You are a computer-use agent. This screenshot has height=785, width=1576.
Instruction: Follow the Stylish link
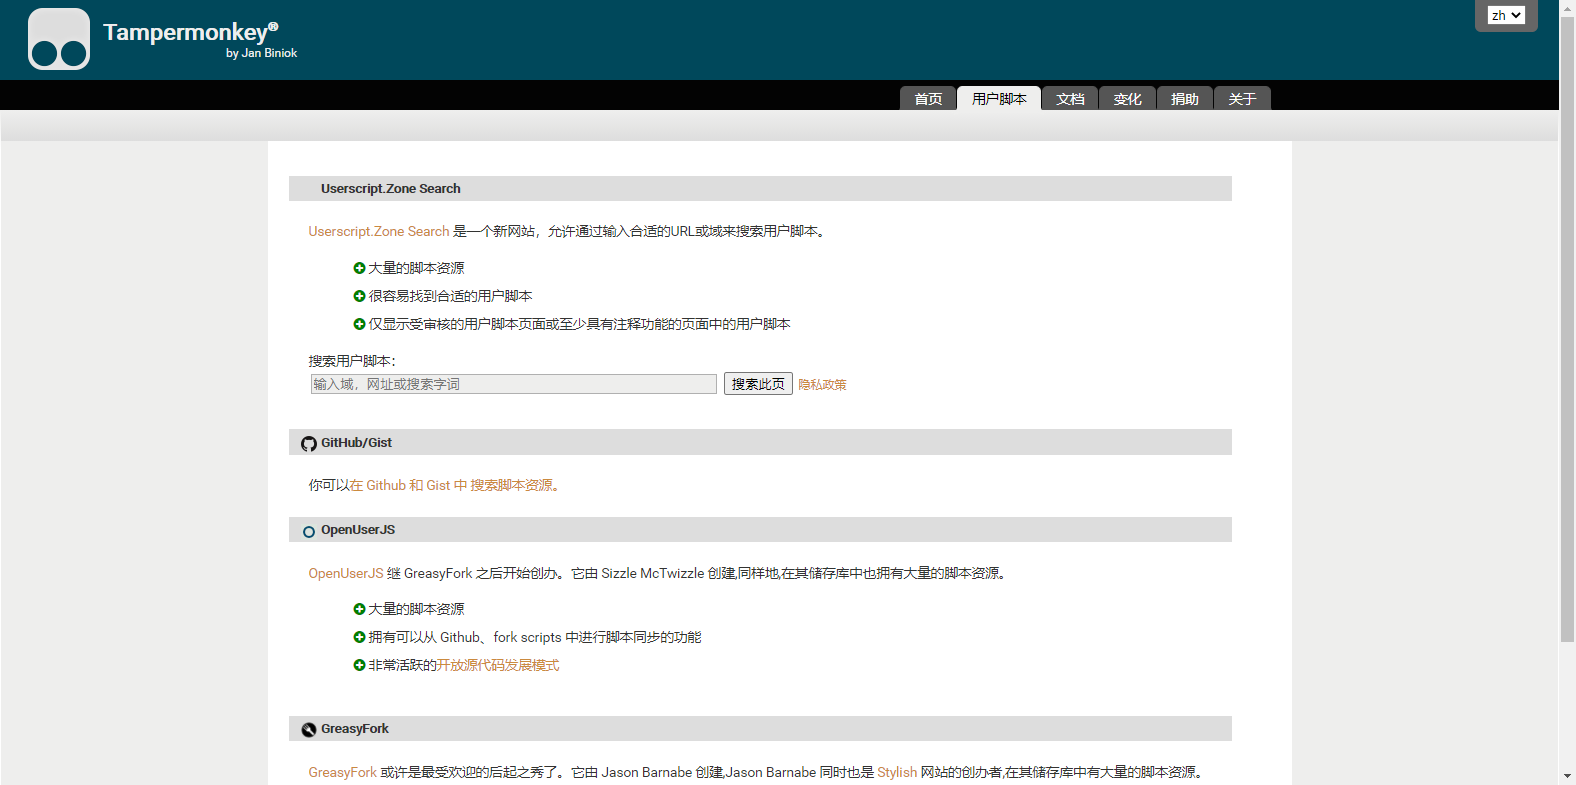point(897,772)
